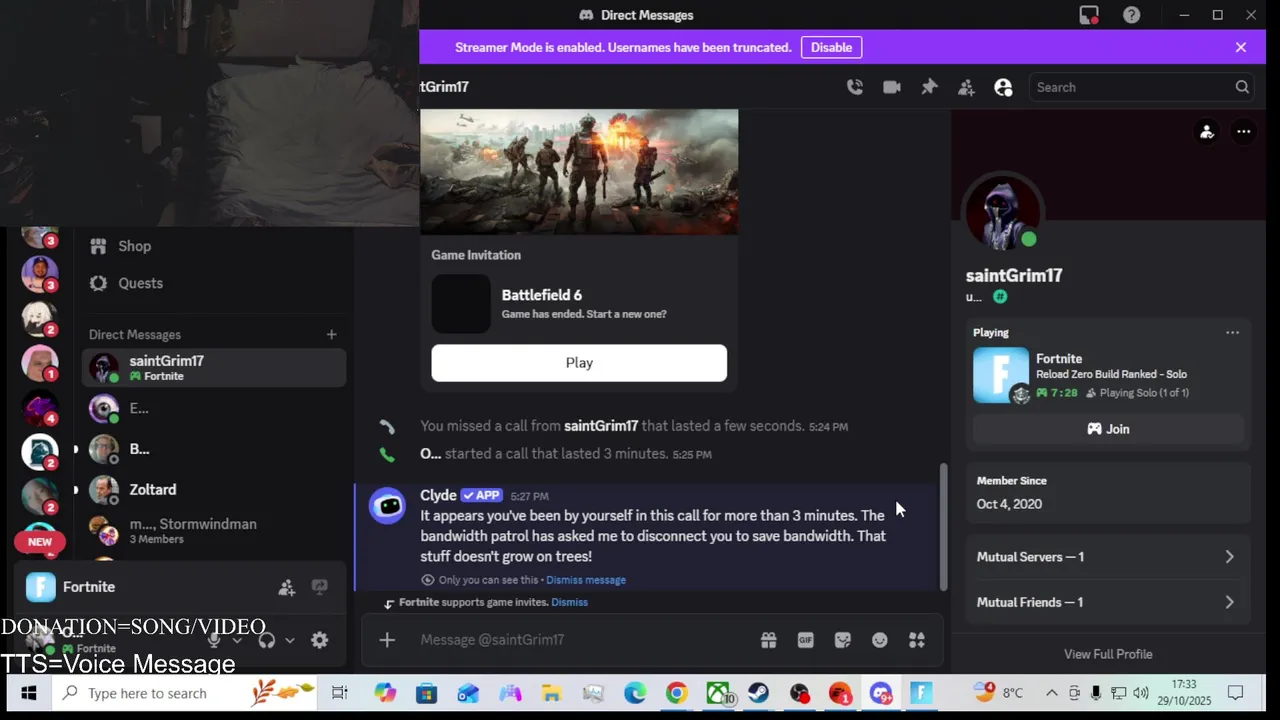This screenshot has height=720, width=1280.
Task: Dismiss the Streamer Mode banner
Action: 1241,47
